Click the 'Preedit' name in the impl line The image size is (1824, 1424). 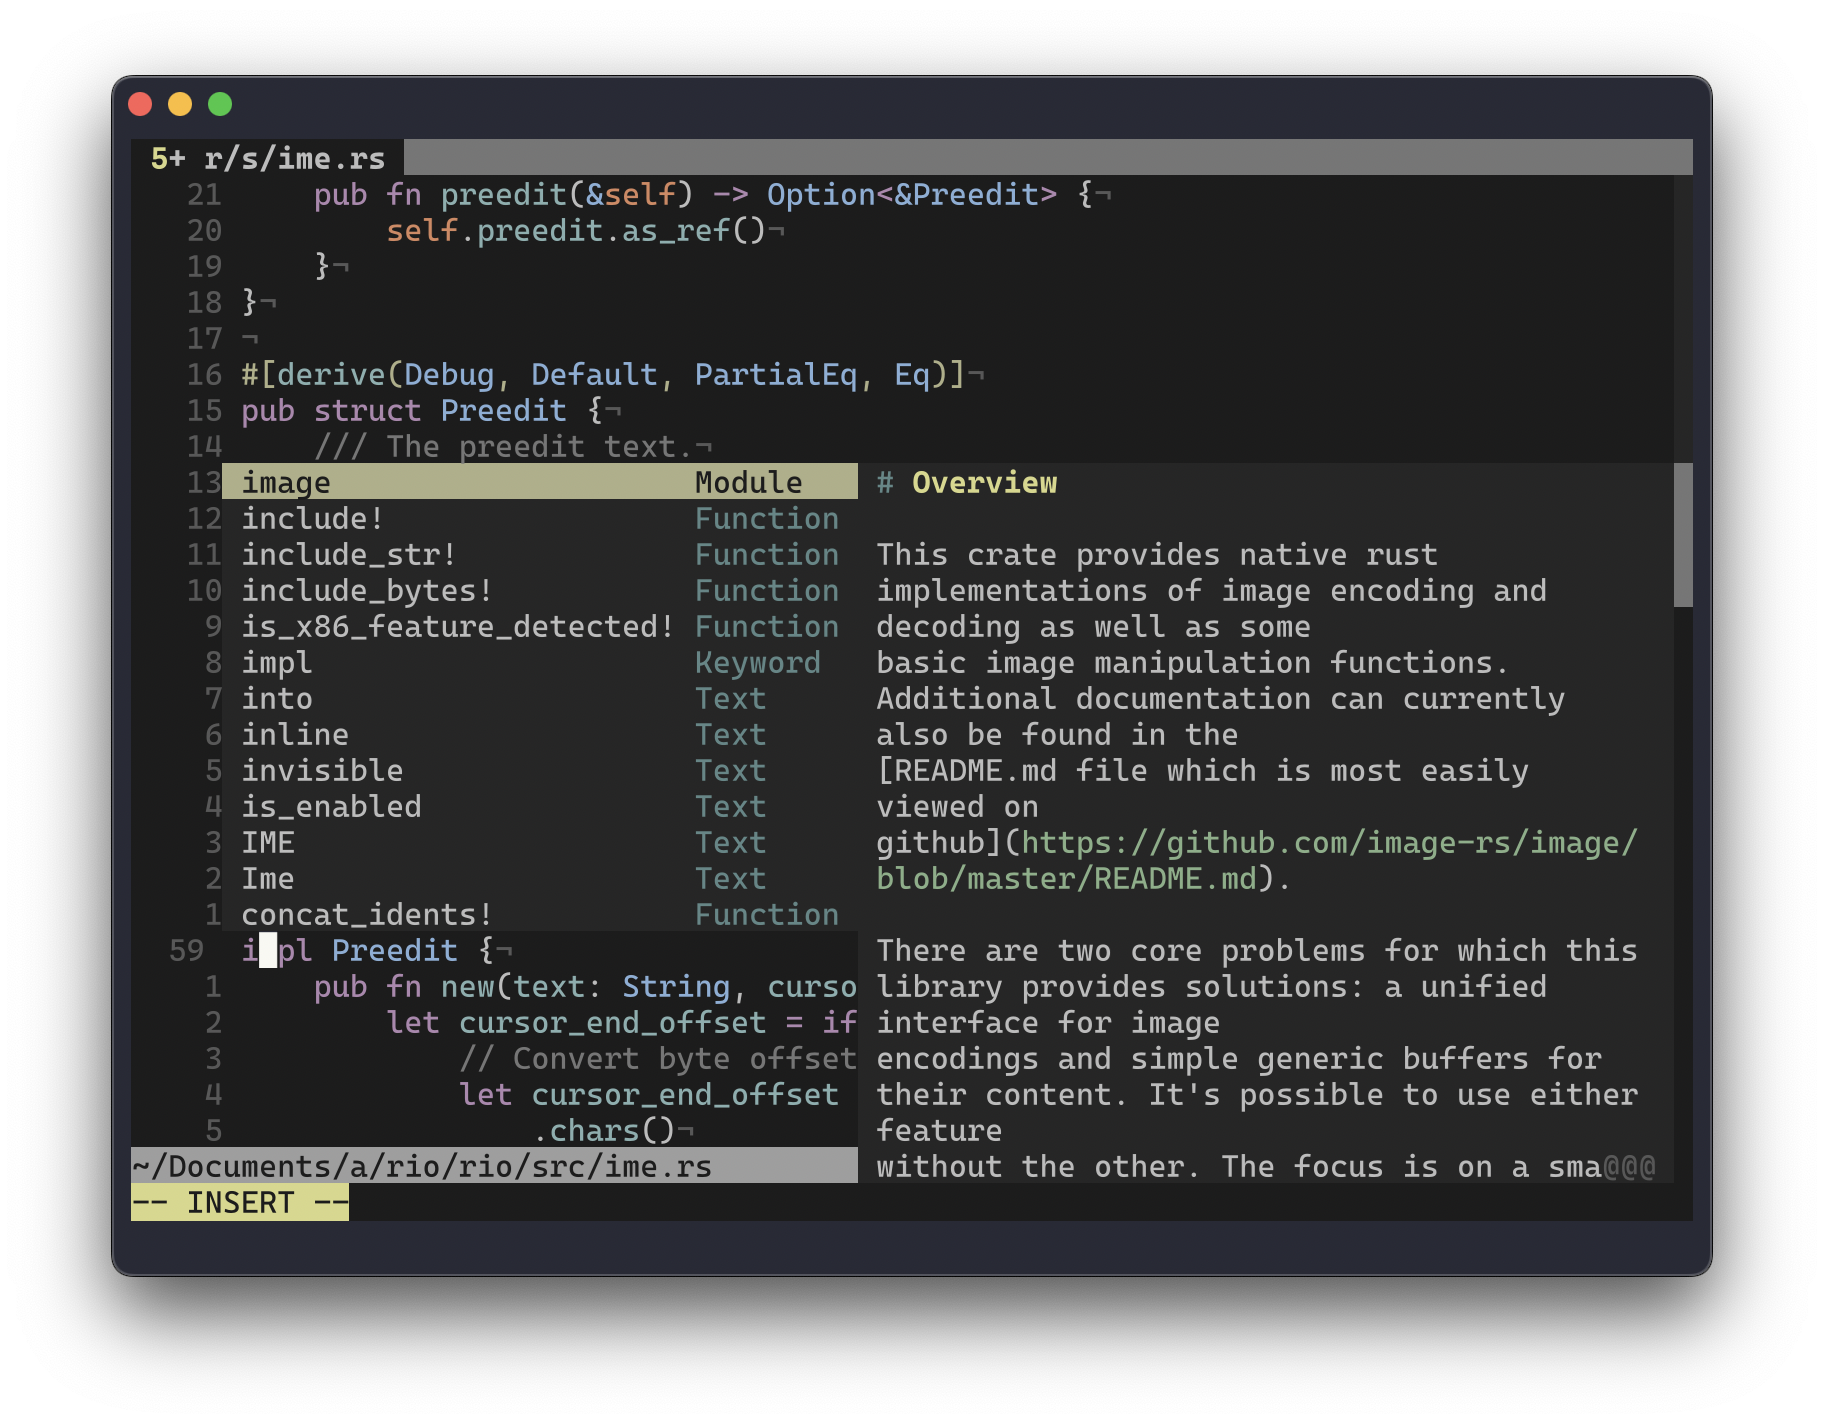(395, 950)
